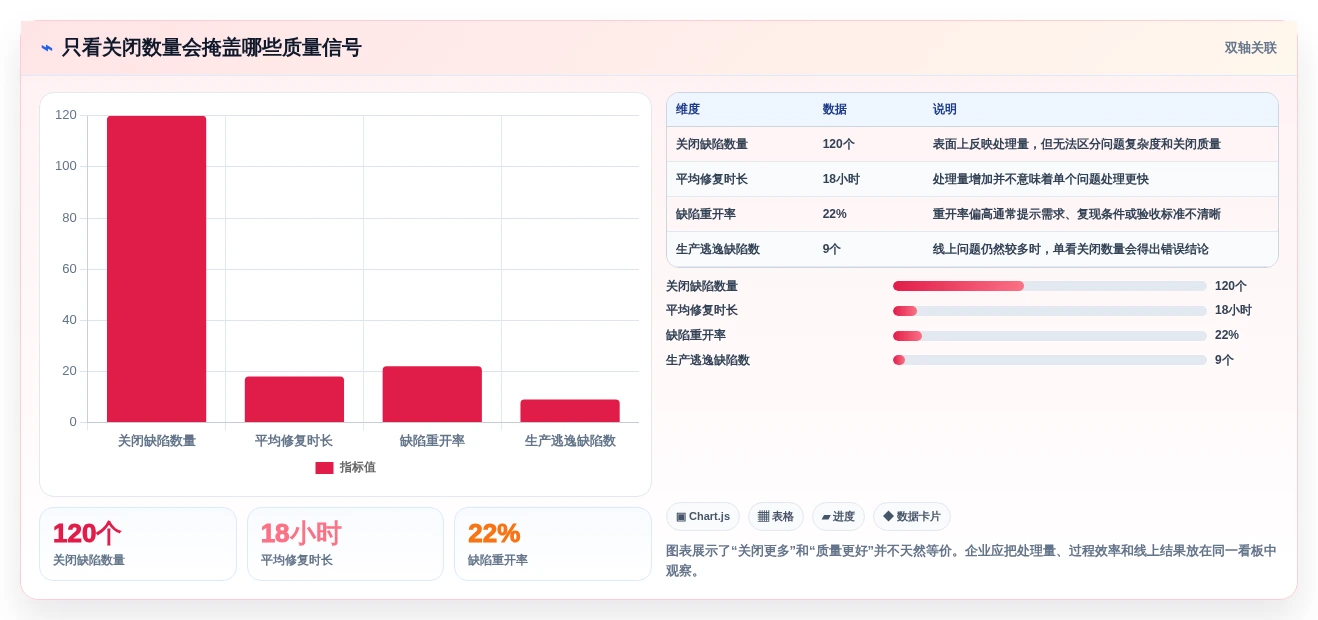Viewport: 1318px width, 620px height.
Task: Click the x-axis label 关闭缺陷数量
Action: click(x=156, y=441)
